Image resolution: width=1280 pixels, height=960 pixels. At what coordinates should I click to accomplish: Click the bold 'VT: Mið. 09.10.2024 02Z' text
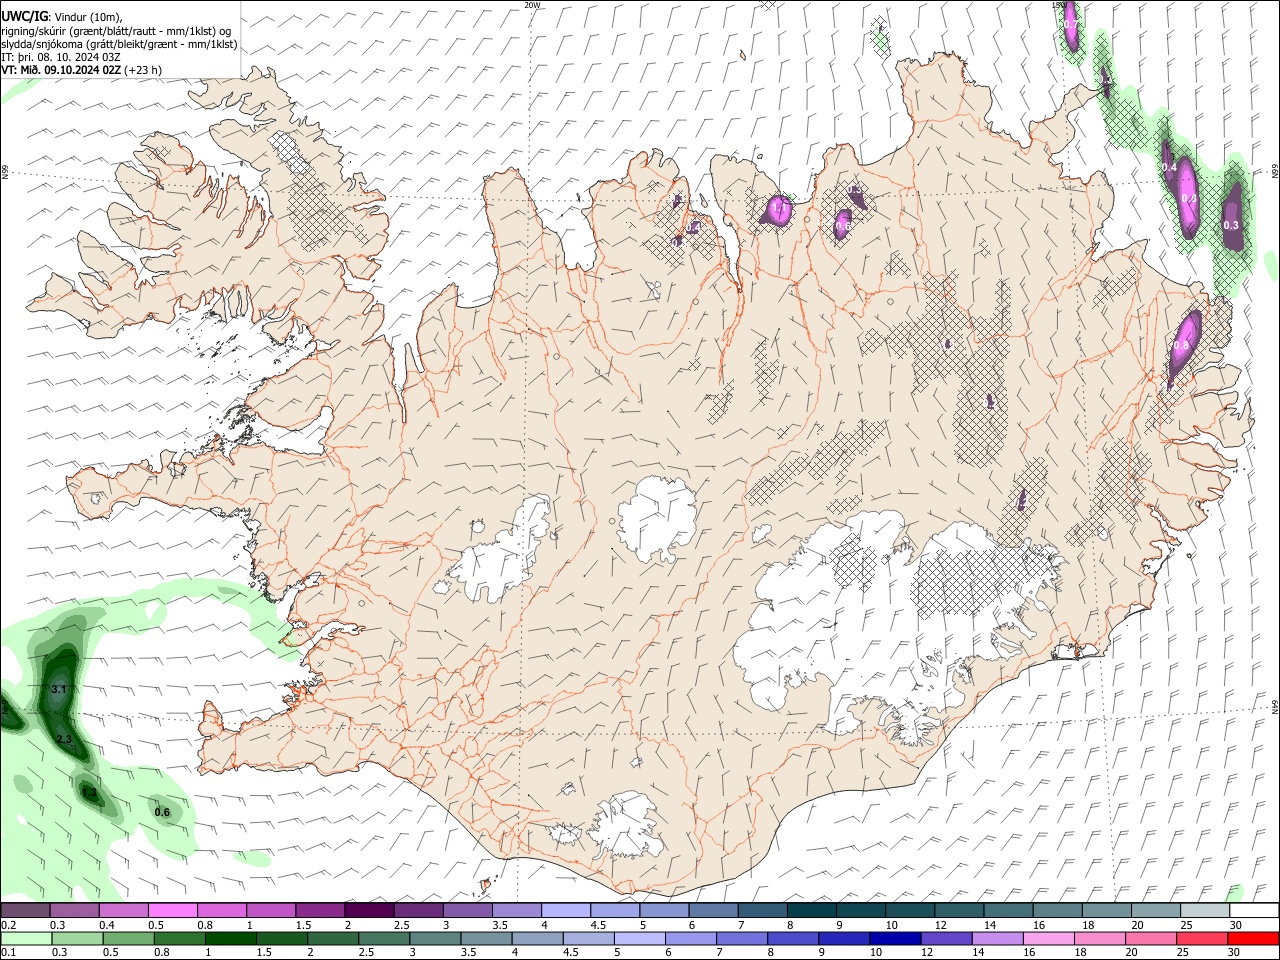tap(61, 70)
